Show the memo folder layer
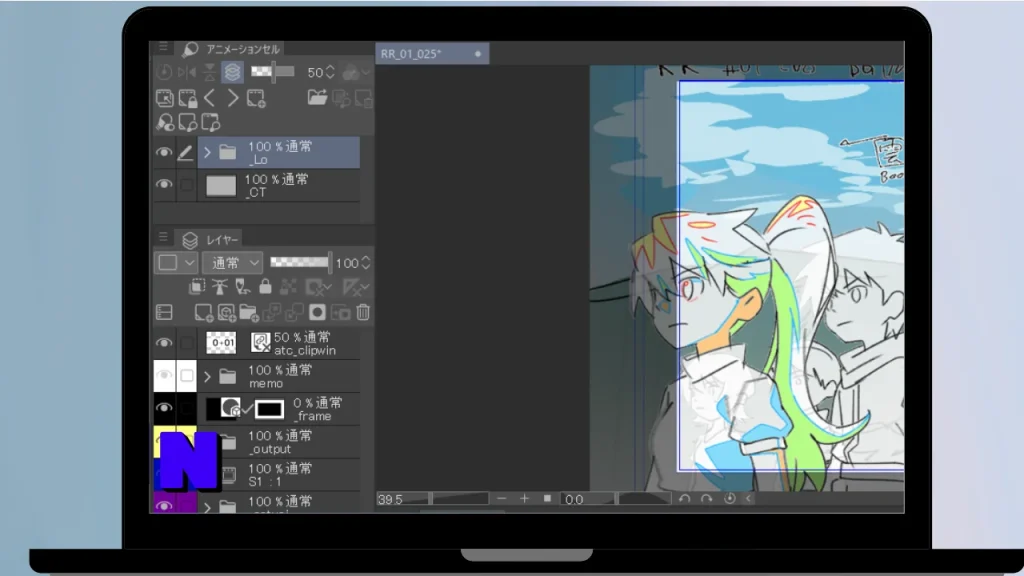 point(164,376)
